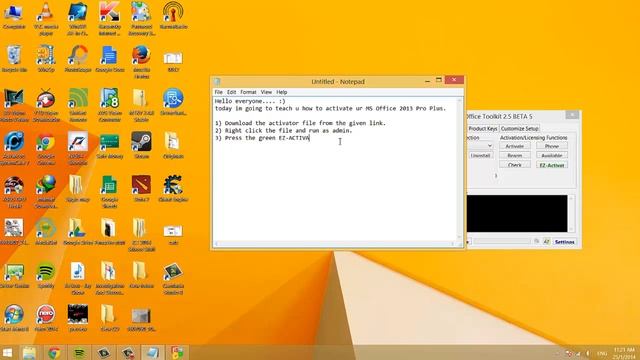The image size is (640, 360).
Task: Open the Google Sheets desktop shortcut
Action: (x=109, y=192)
